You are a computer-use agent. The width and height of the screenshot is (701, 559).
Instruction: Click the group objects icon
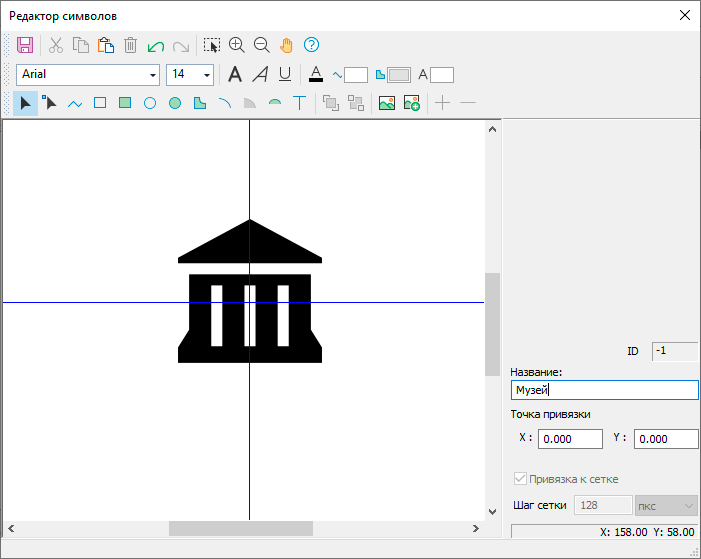point(331,103)
